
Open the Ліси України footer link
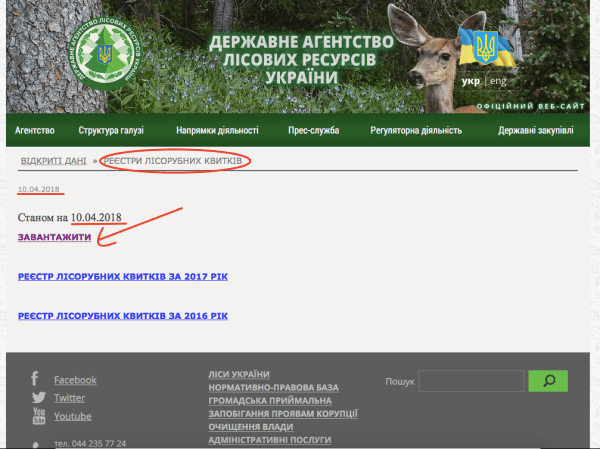pos(240,374)
